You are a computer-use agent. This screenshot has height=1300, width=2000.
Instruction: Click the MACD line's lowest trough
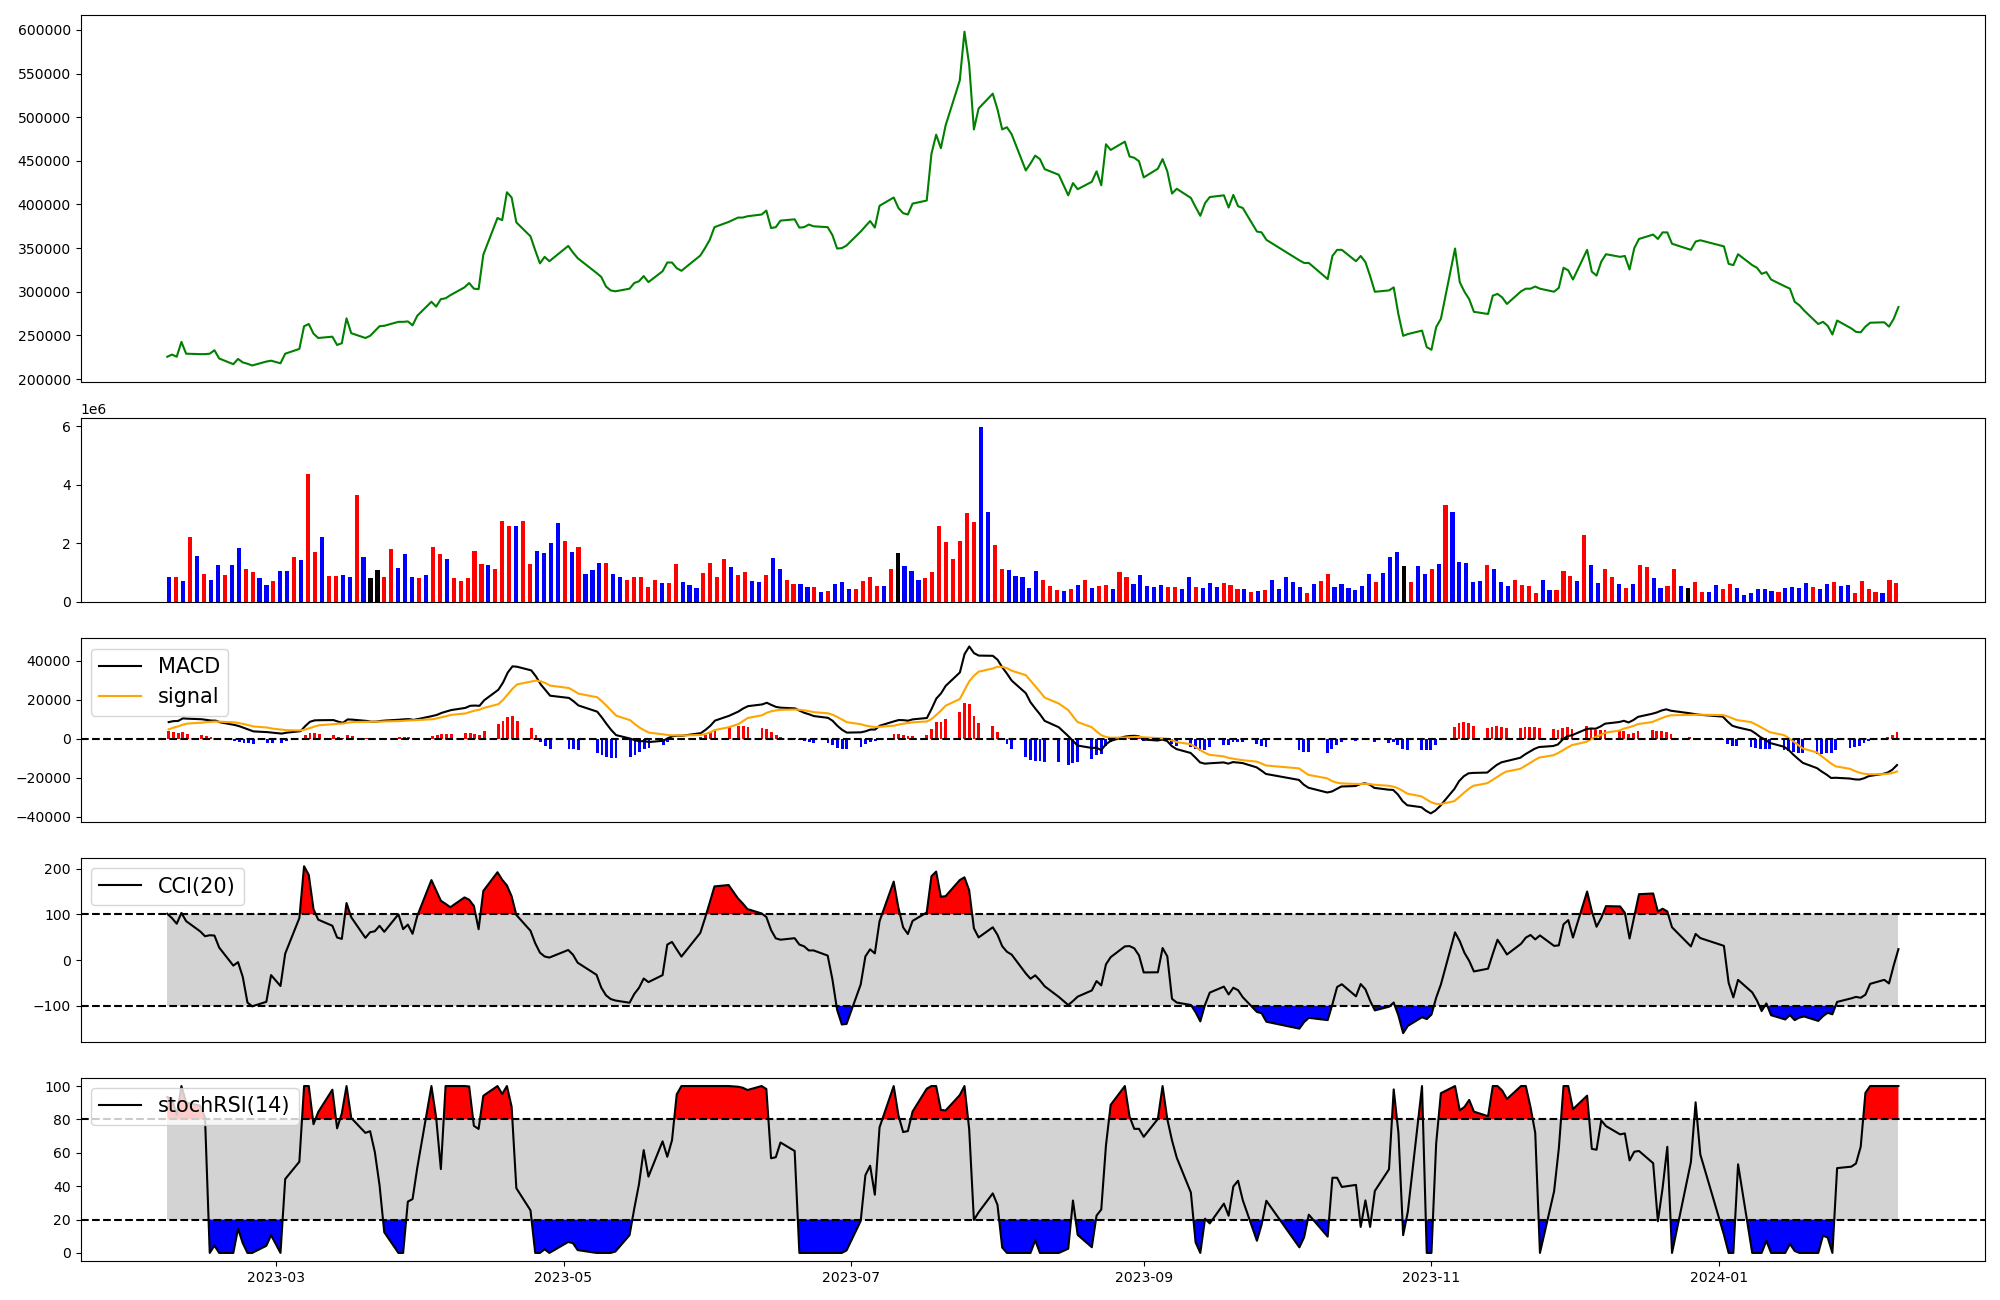point(1431,813)
